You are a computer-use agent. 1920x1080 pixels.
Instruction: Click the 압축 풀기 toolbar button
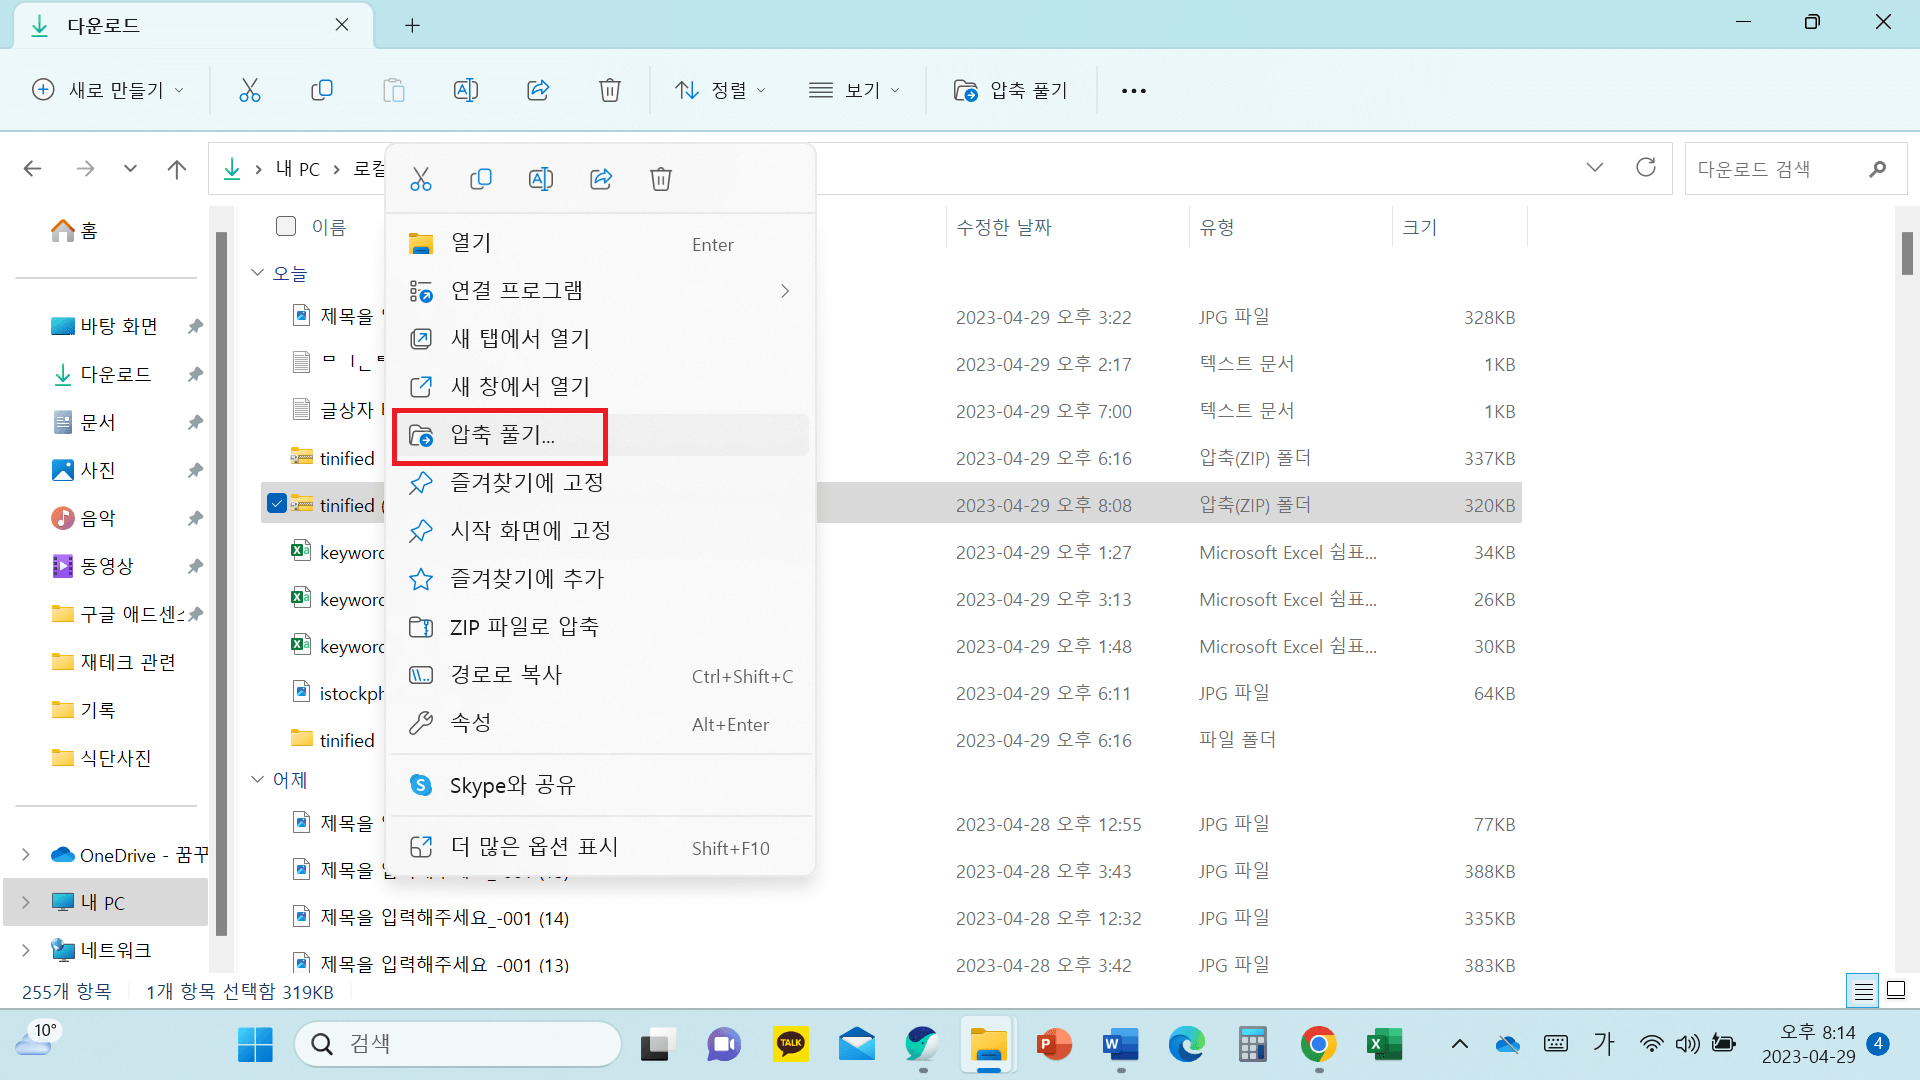[1011, 90]
